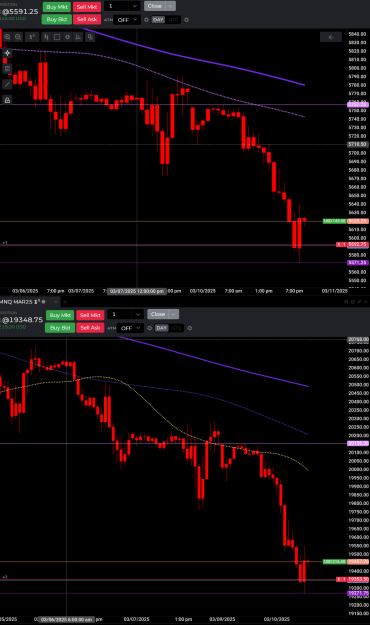The width and height of the screenshot is (370, 625).
Task: Expand Close button dropdown arrow in lower panel
Action: pos(174,314)
